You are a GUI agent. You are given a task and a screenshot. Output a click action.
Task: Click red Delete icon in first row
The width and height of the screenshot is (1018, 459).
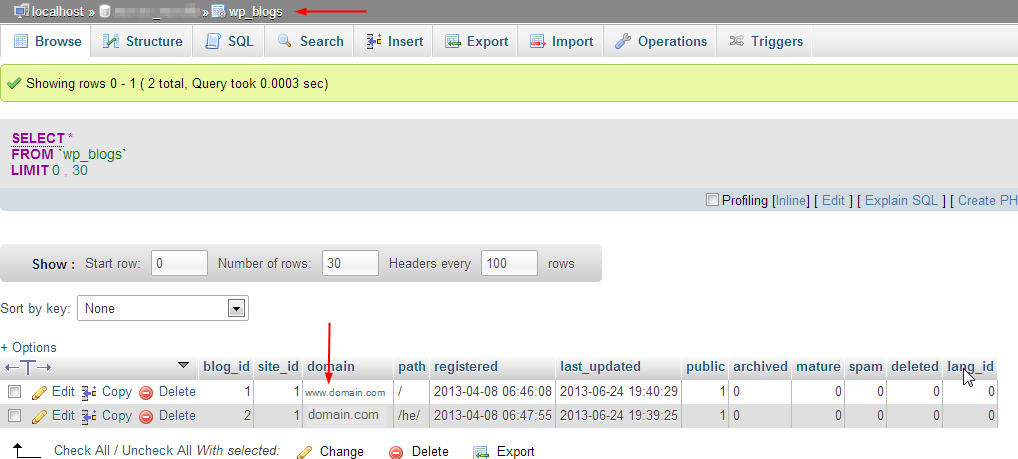146,392
